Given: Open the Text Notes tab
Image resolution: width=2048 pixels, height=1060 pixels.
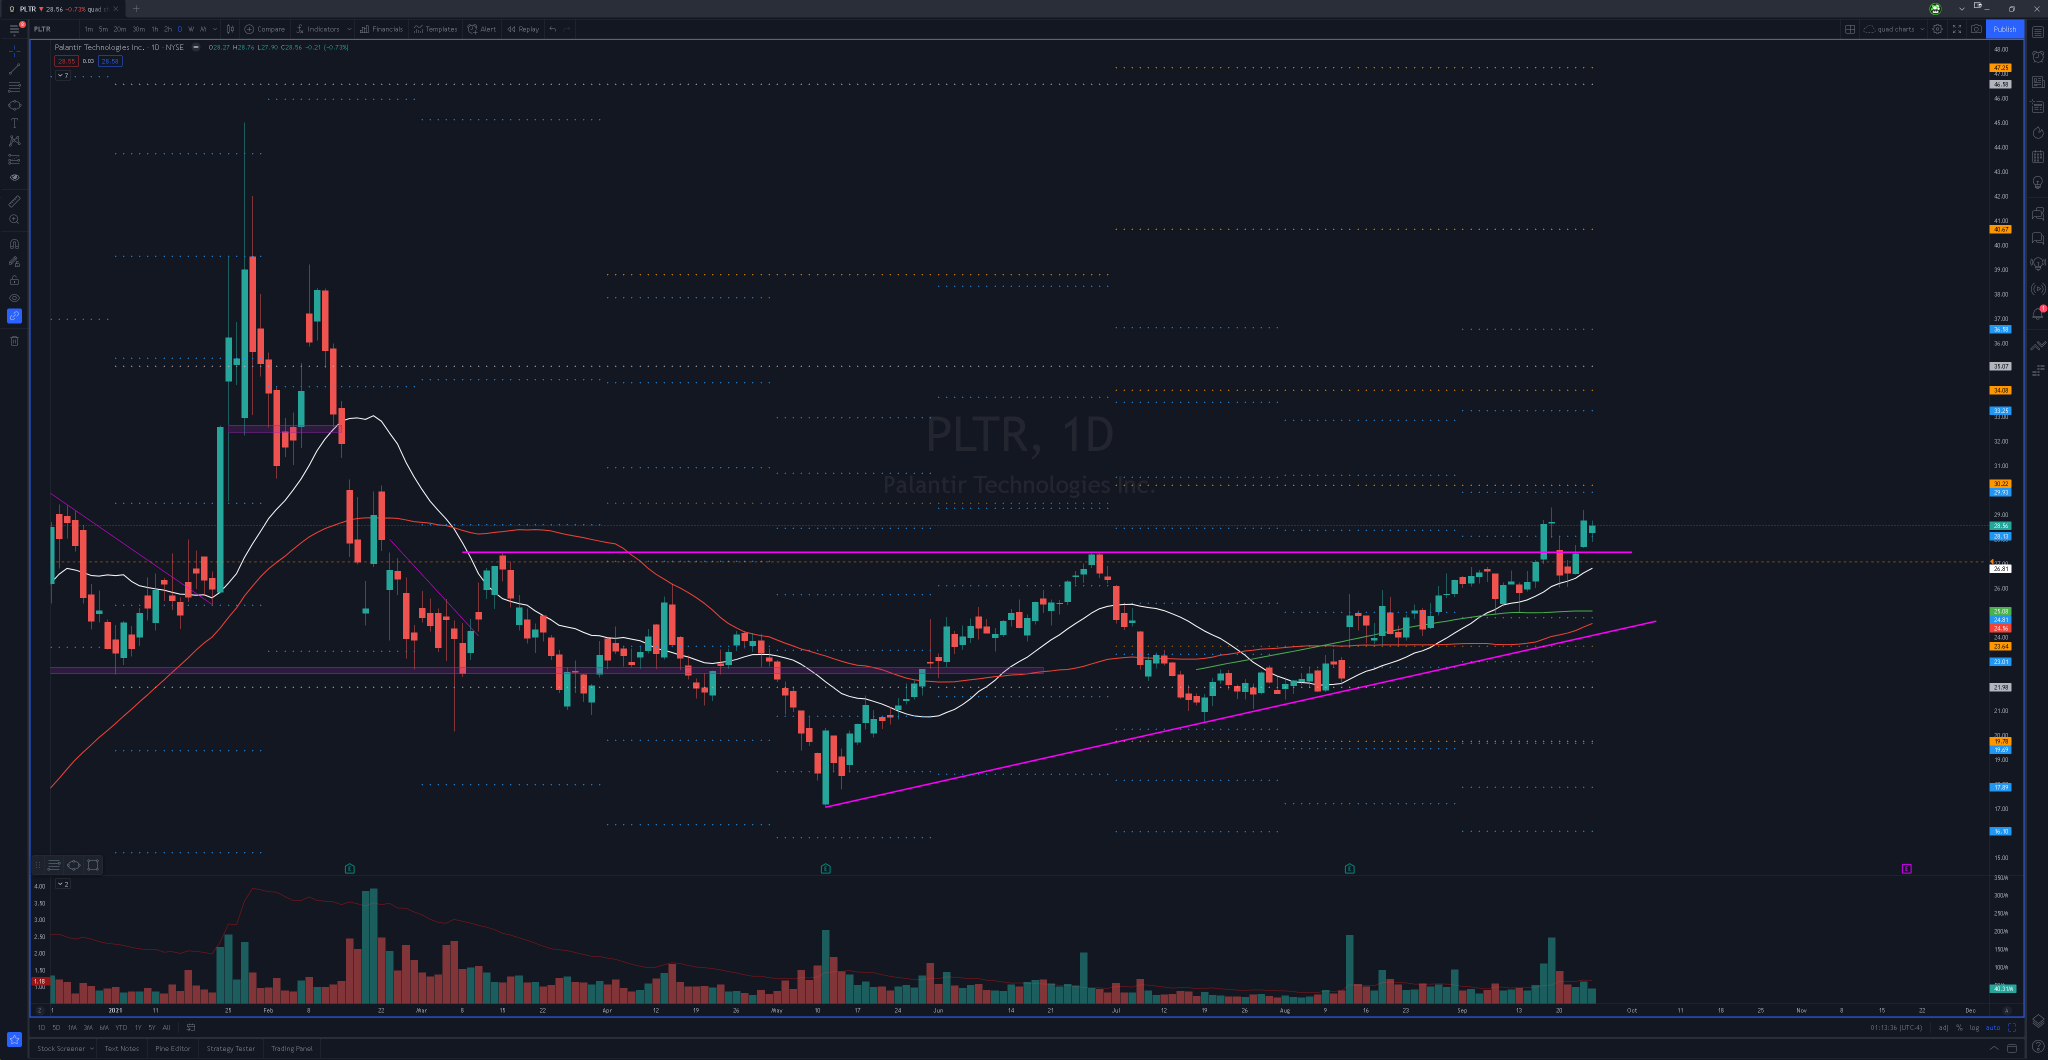Looking at the screenshot, I should coord(122,1049).
